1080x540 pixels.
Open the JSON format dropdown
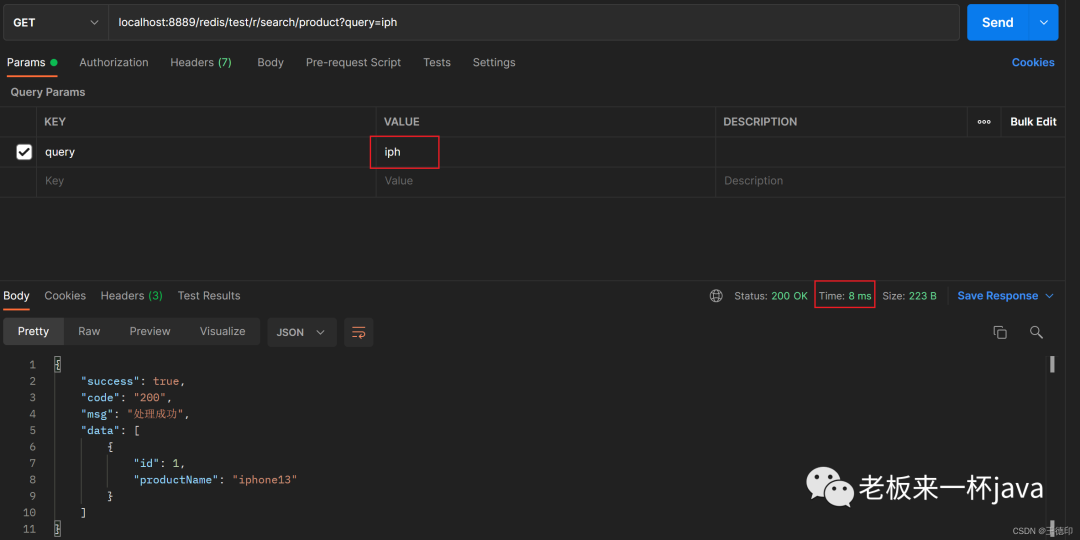(x=302, y=332)
